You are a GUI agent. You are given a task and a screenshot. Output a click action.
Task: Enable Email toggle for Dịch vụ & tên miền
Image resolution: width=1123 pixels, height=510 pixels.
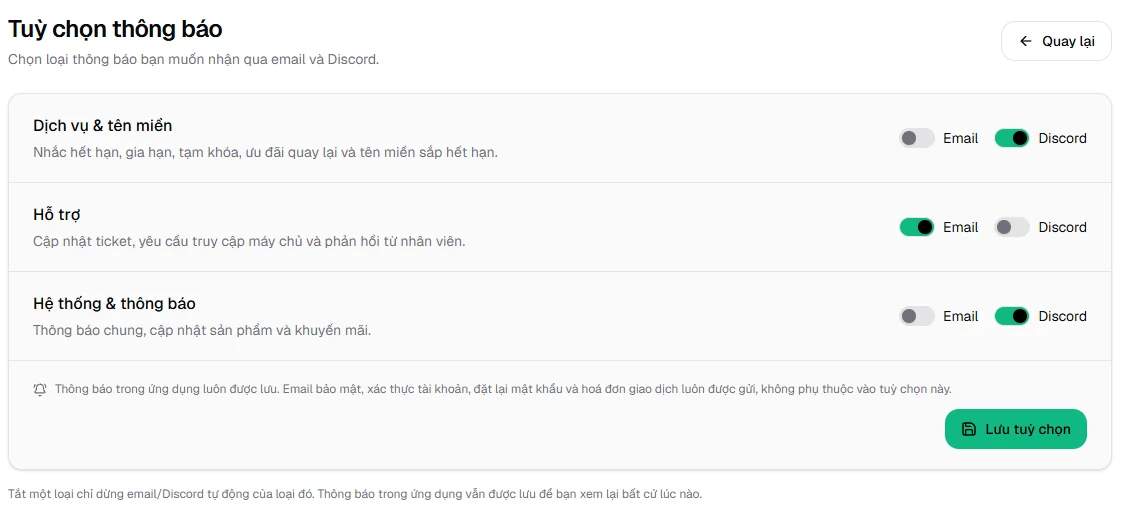coord(917,138)
